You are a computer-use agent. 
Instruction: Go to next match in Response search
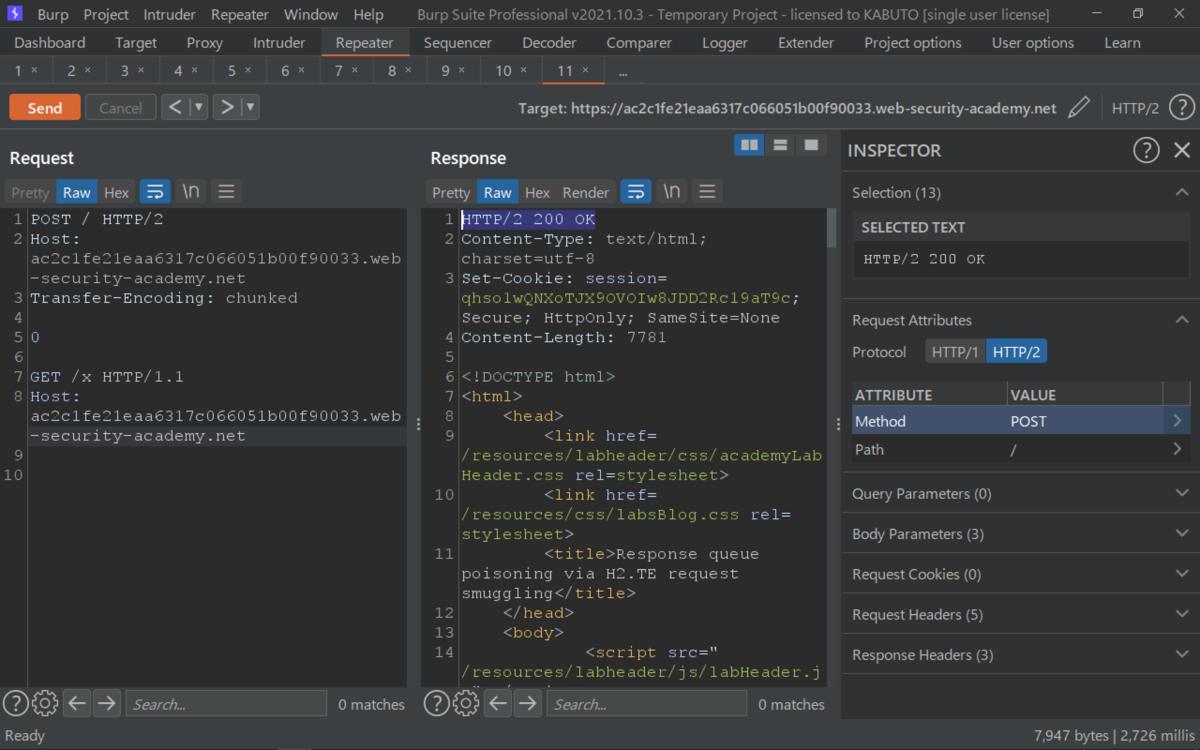tap(527, 704)
